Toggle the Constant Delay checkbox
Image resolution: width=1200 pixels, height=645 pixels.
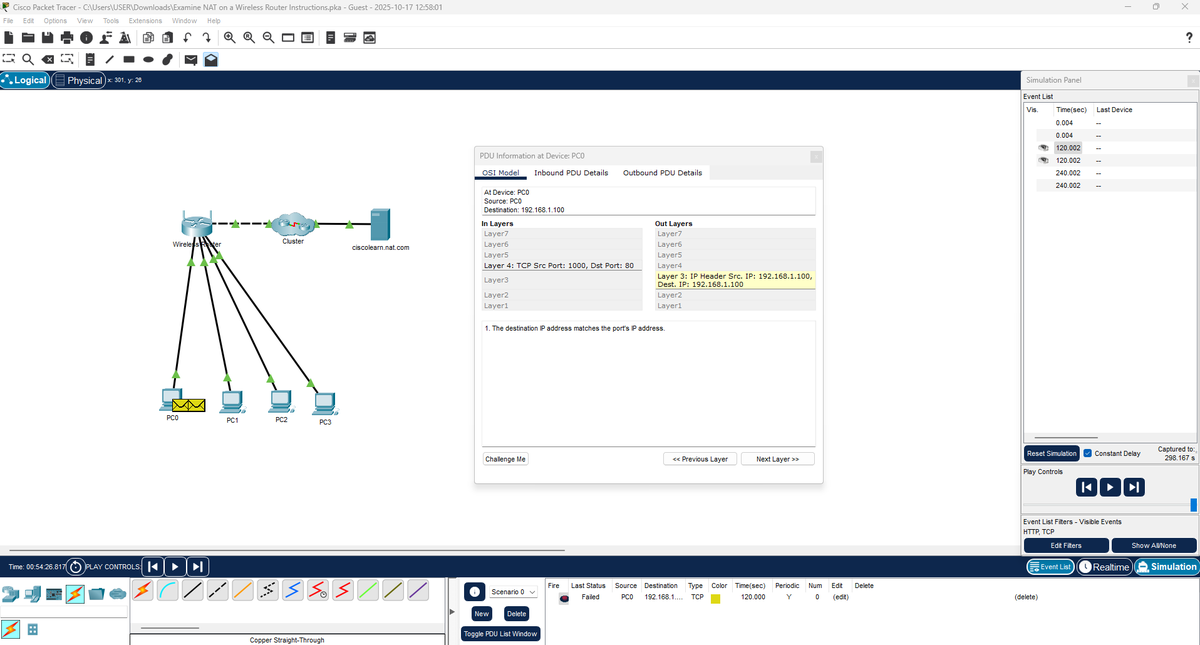[1088, 453]
